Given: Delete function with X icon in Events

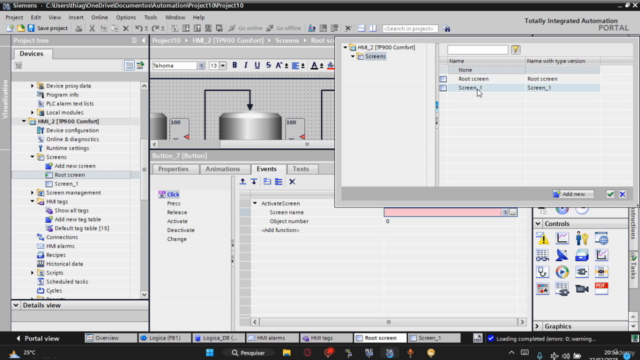Looking at the screenshot, I should pos(292,182).
